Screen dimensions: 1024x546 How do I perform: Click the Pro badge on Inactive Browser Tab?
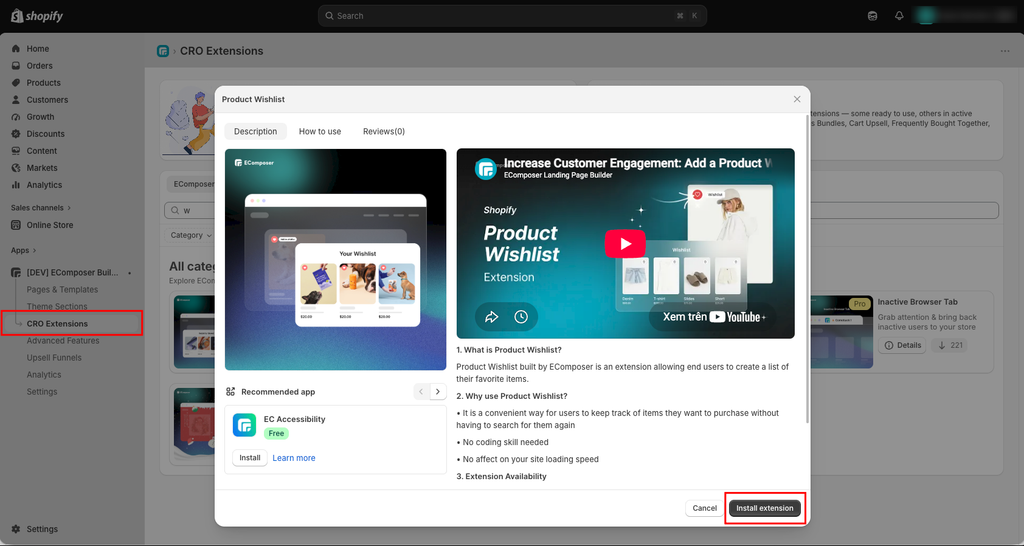coord(859,304)
